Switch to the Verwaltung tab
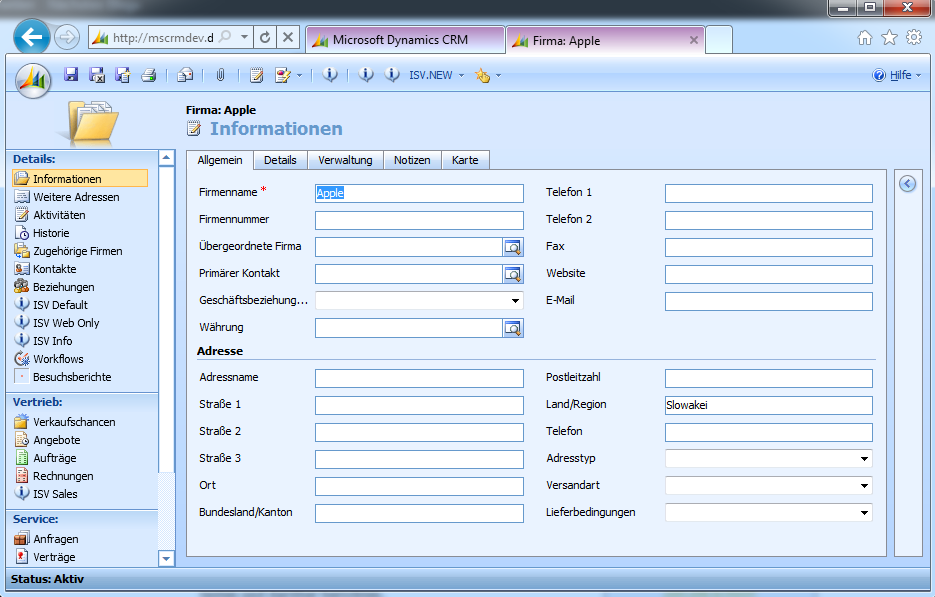Viewport: 935px width, 597px height. coord(345,160)
